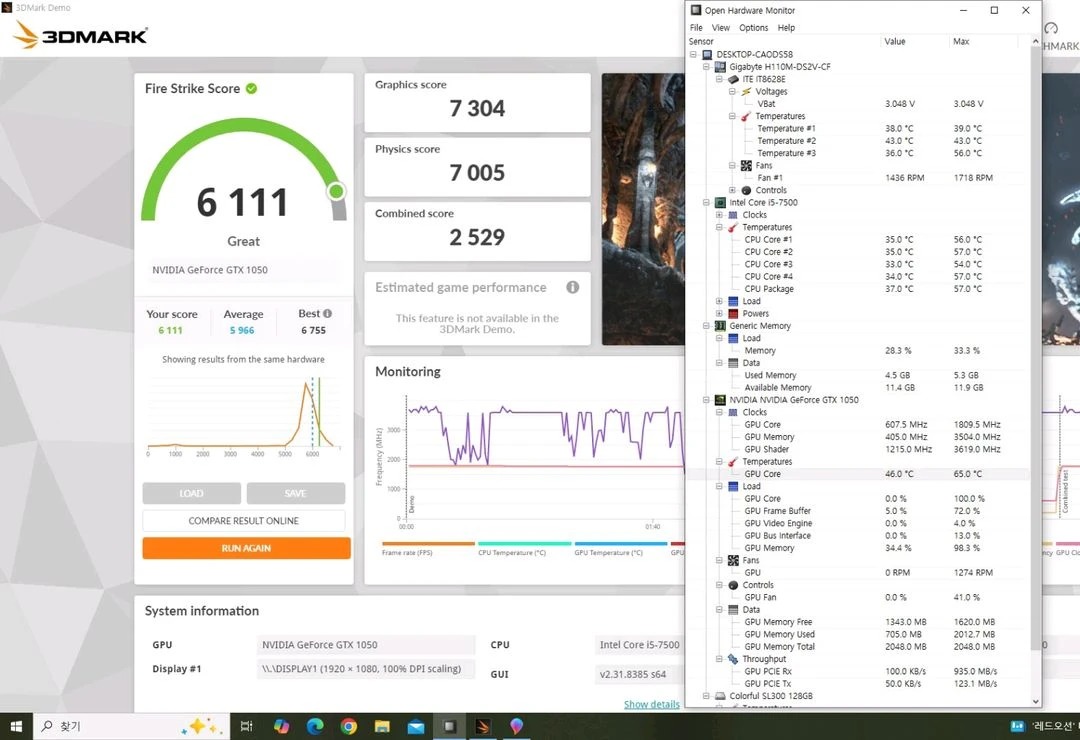This screenshot has width=1080, height=740.
Task: Open File Explorer from the taskbar
Action: pyautogui.click(x=382, y=726)
